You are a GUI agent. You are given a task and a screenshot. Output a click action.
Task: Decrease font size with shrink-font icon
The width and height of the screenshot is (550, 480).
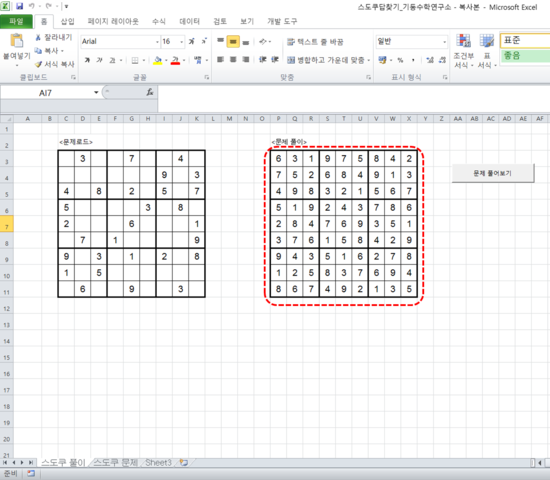coord(204,41)
